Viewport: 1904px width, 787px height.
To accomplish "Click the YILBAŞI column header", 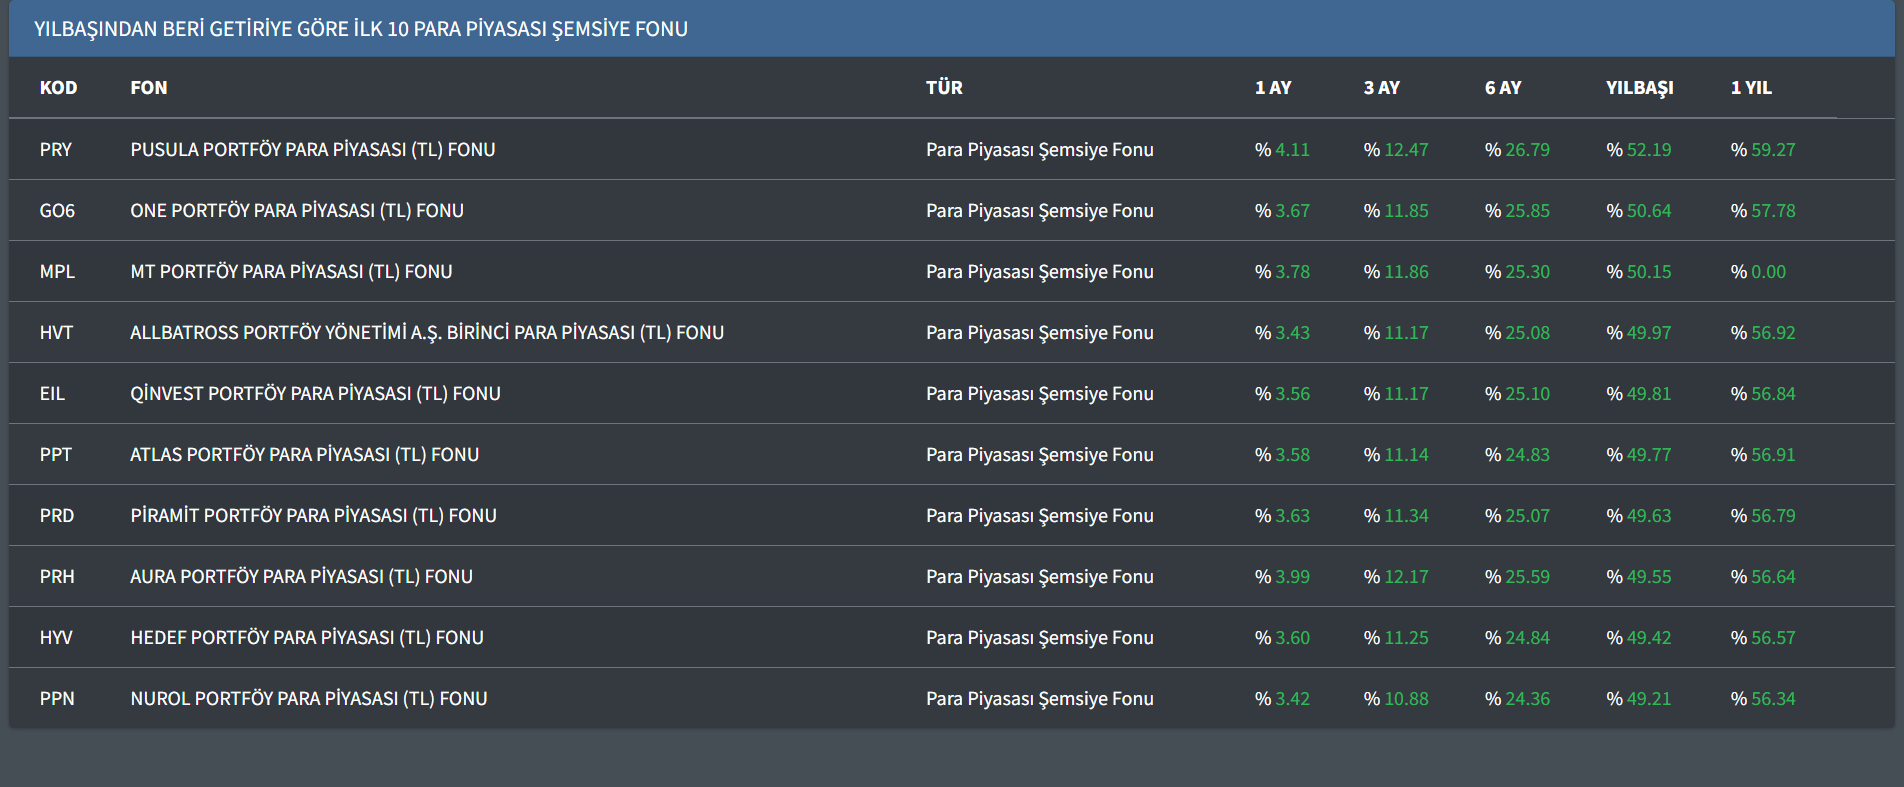I will click(1639, 88).
